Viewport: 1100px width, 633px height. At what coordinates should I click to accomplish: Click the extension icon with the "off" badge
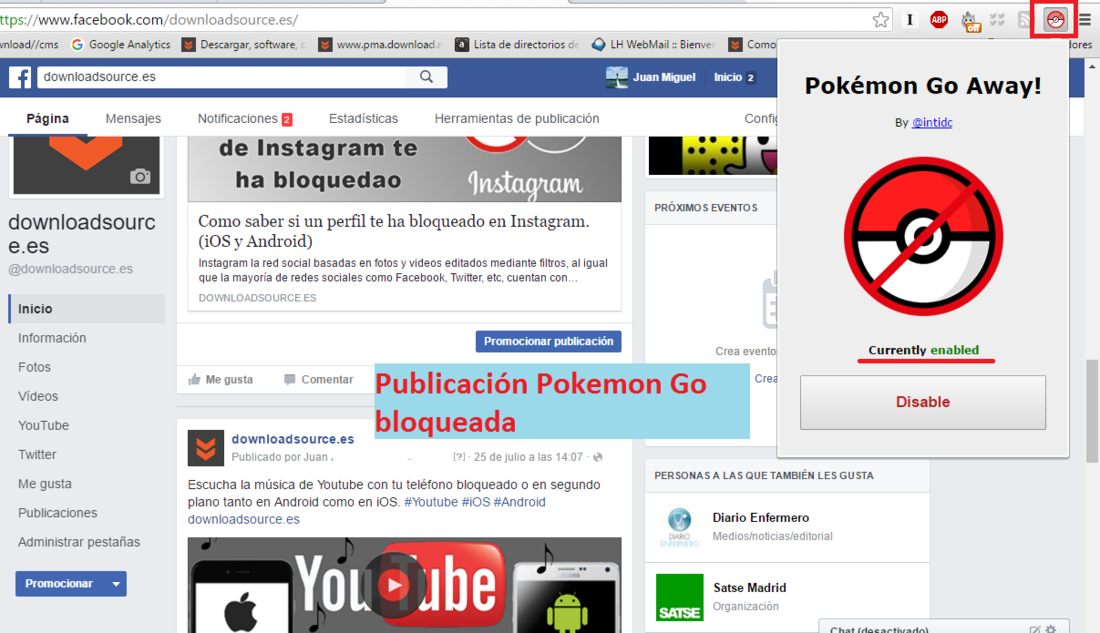tap(970, 21)
